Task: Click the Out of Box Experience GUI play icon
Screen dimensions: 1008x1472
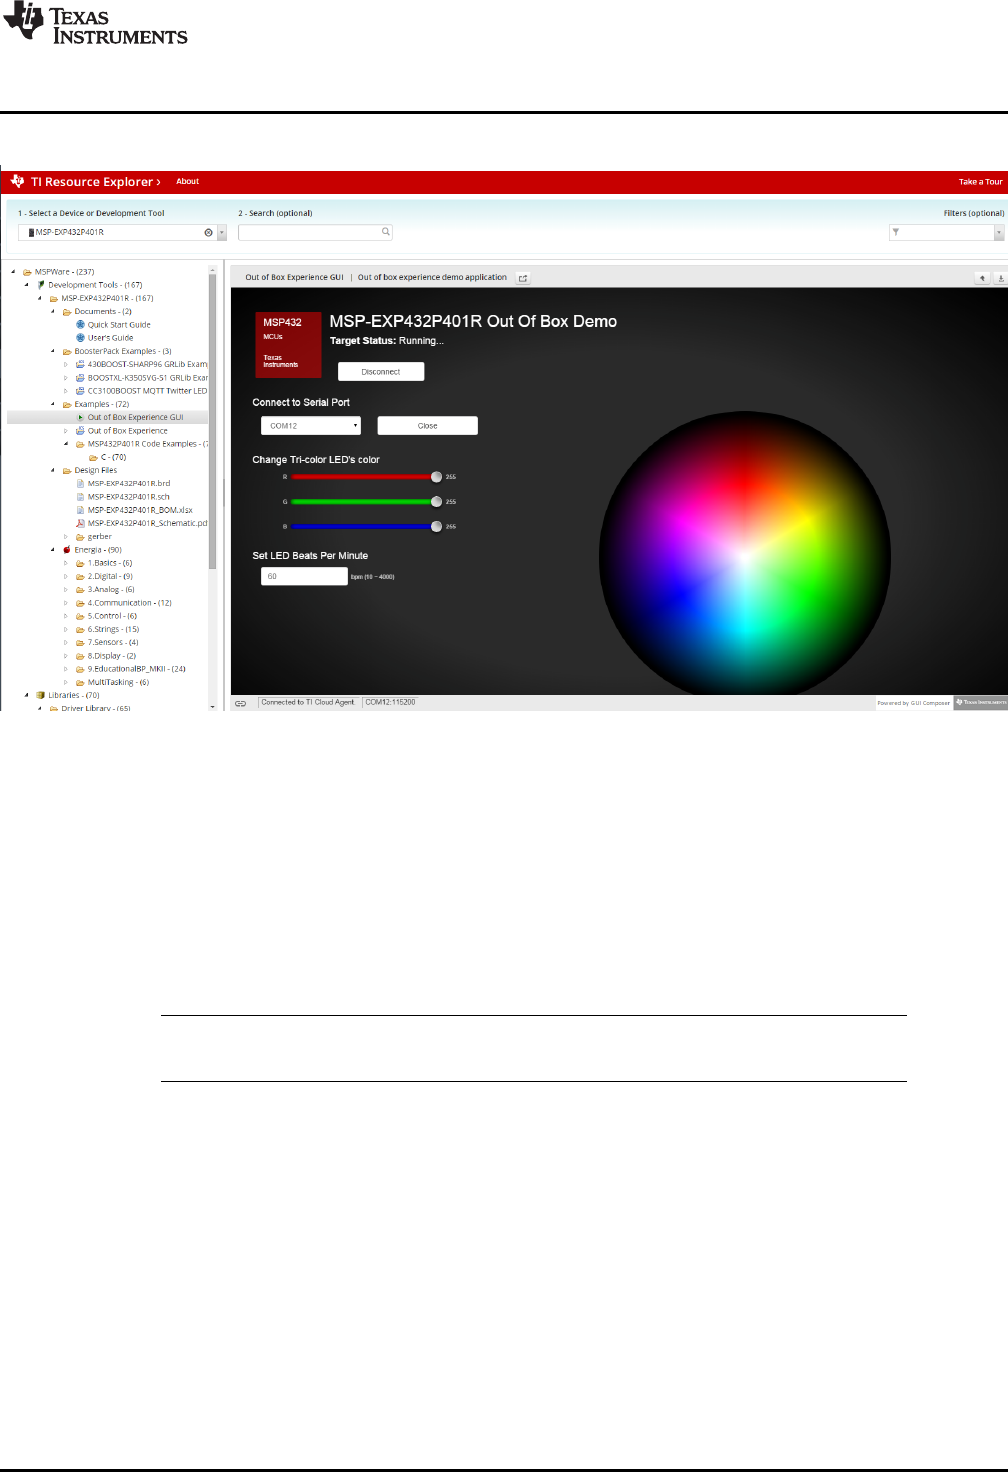Action: [80, 417]
